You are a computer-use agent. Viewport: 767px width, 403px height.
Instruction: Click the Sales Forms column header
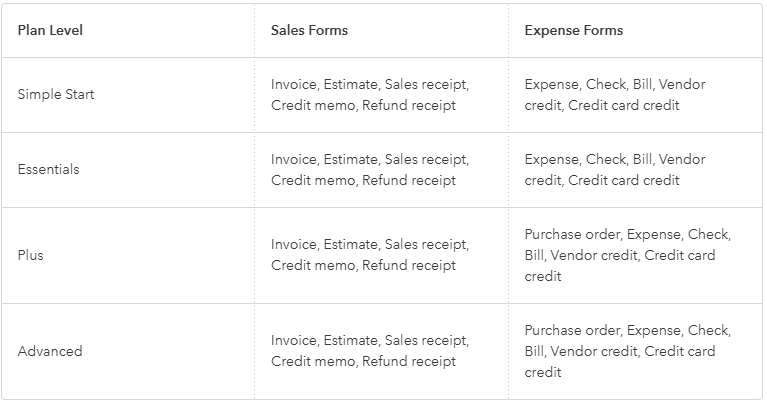(309, 31)
